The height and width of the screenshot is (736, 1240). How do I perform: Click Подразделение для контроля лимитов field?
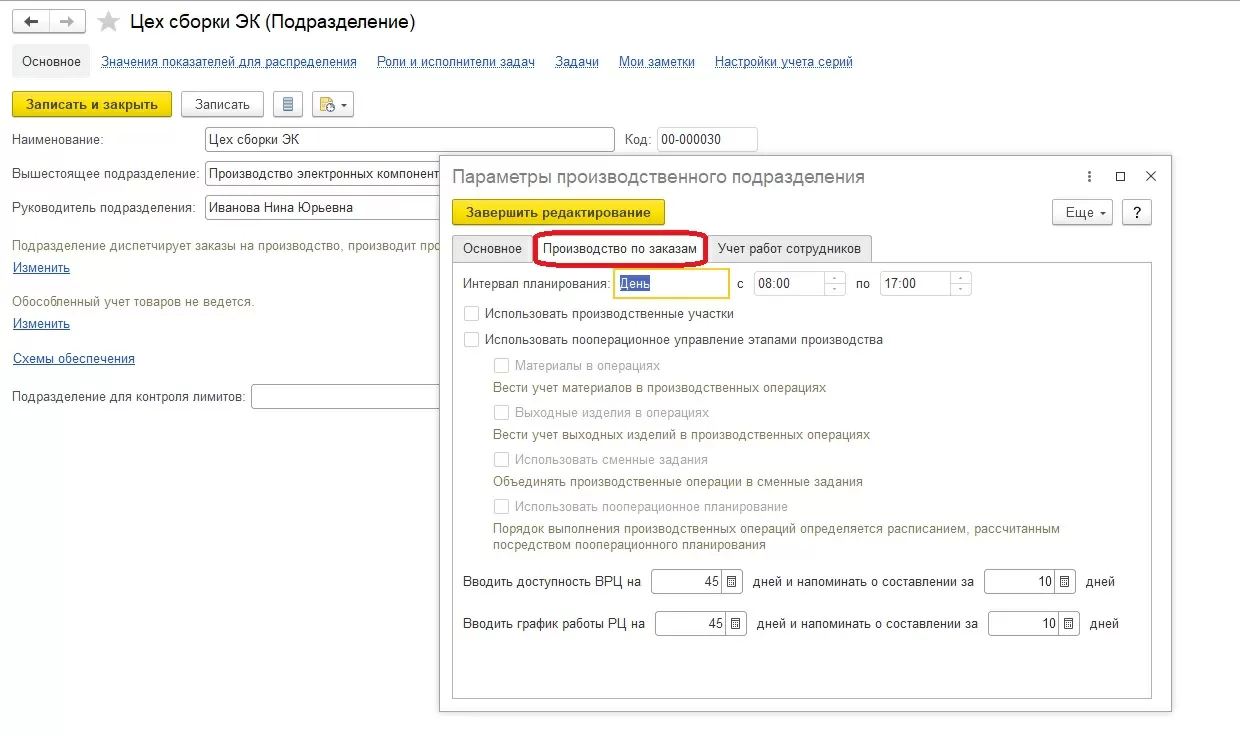345,397
